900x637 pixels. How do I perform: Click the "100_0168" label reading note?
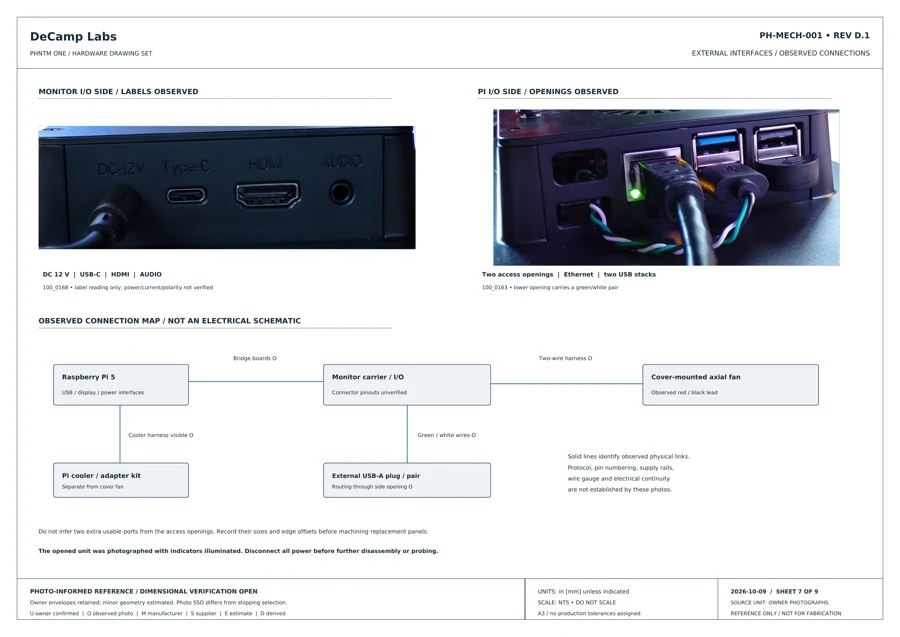click(x=127, y=288)
